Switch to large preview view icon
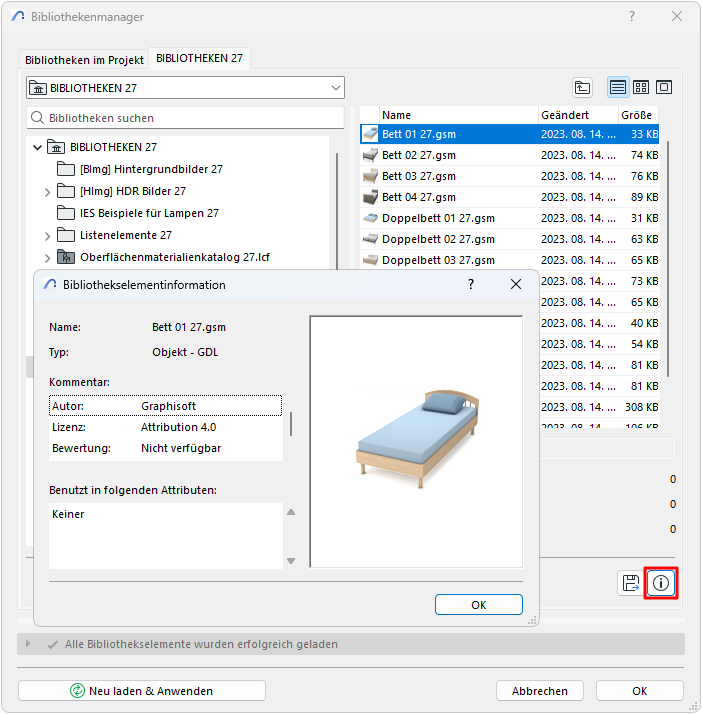The width and height of the screenshot is (702, 714). (x=664, y=87)
